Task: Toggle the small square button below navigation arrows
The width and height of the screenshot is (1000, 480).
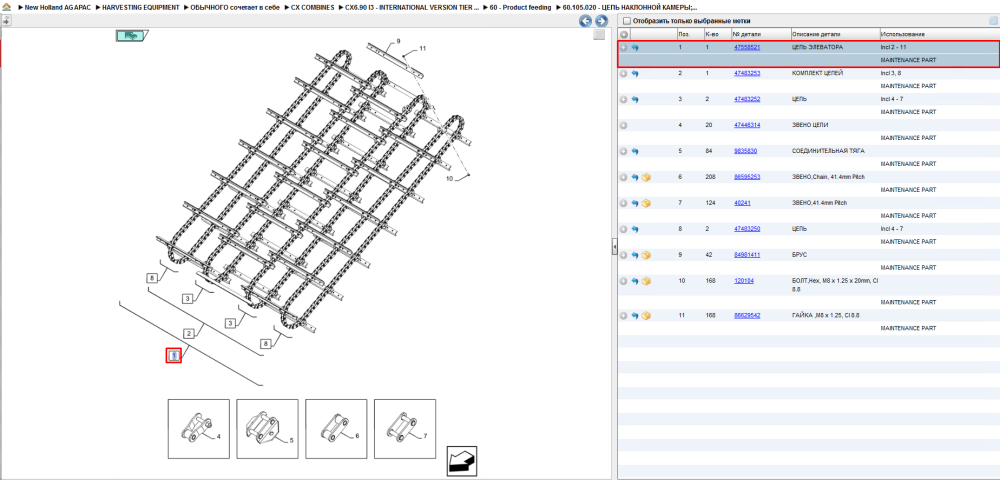Action: coord(598,34)
